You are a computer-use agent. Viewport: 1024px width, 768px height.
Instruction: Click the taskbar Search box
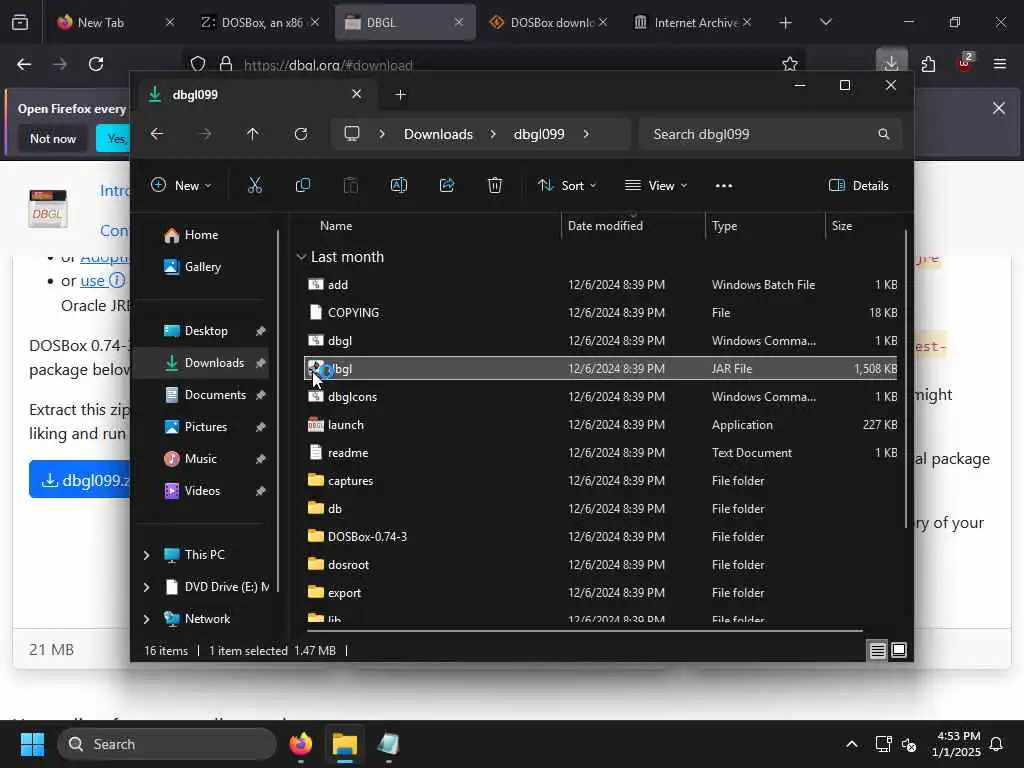coord(167,744)
